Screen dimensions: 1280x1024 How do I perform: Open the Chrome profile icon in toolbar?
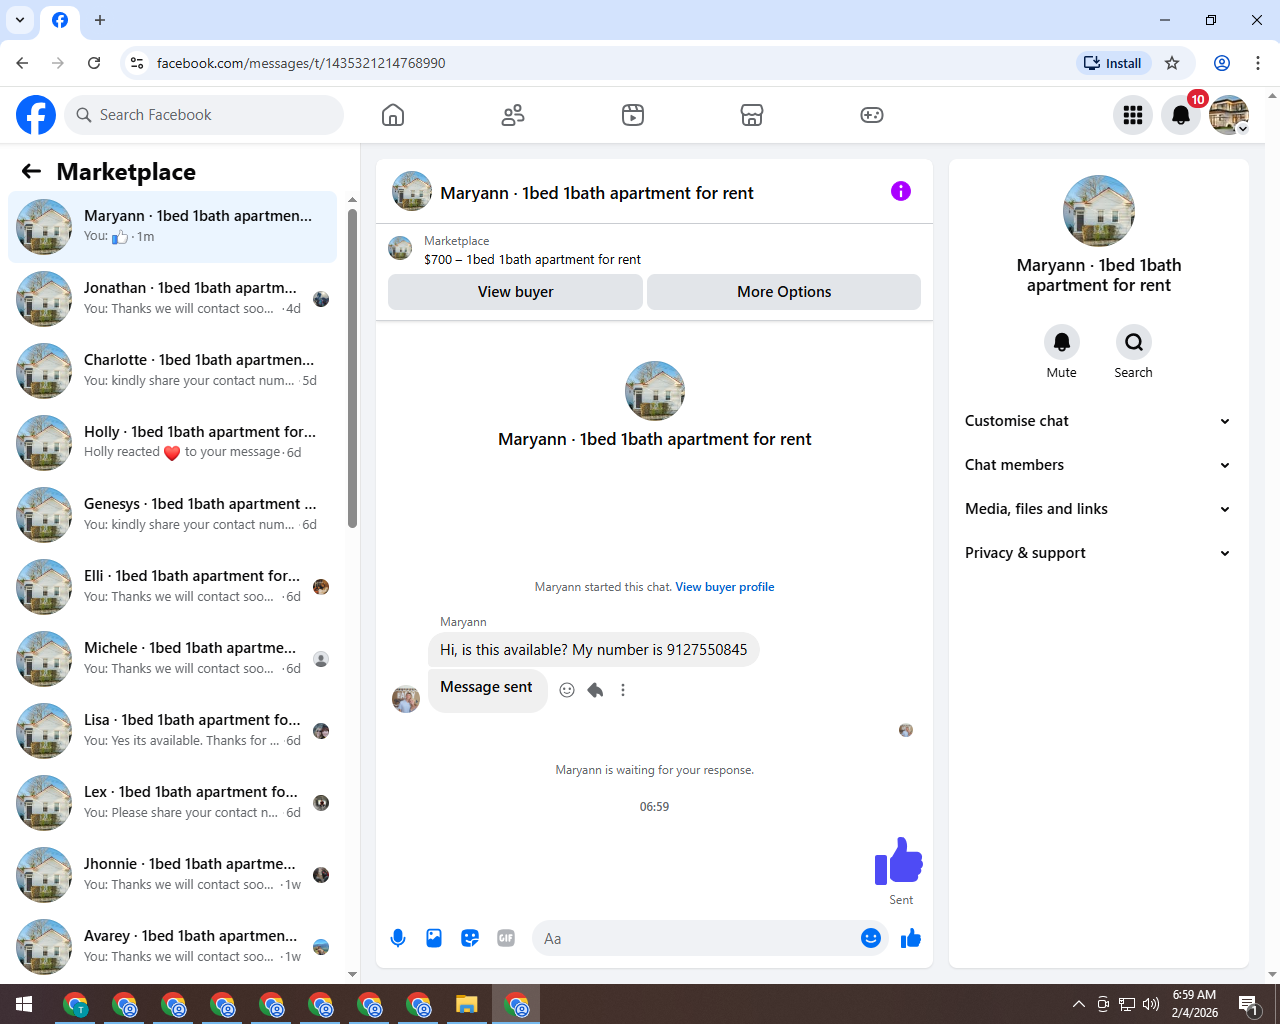tap(1222, 63)
